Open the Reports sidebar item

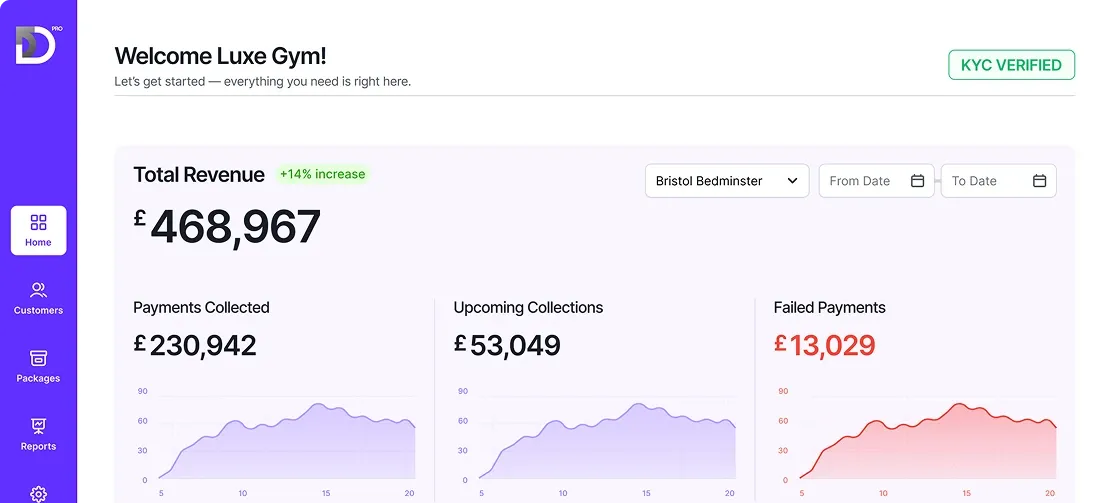38,435
